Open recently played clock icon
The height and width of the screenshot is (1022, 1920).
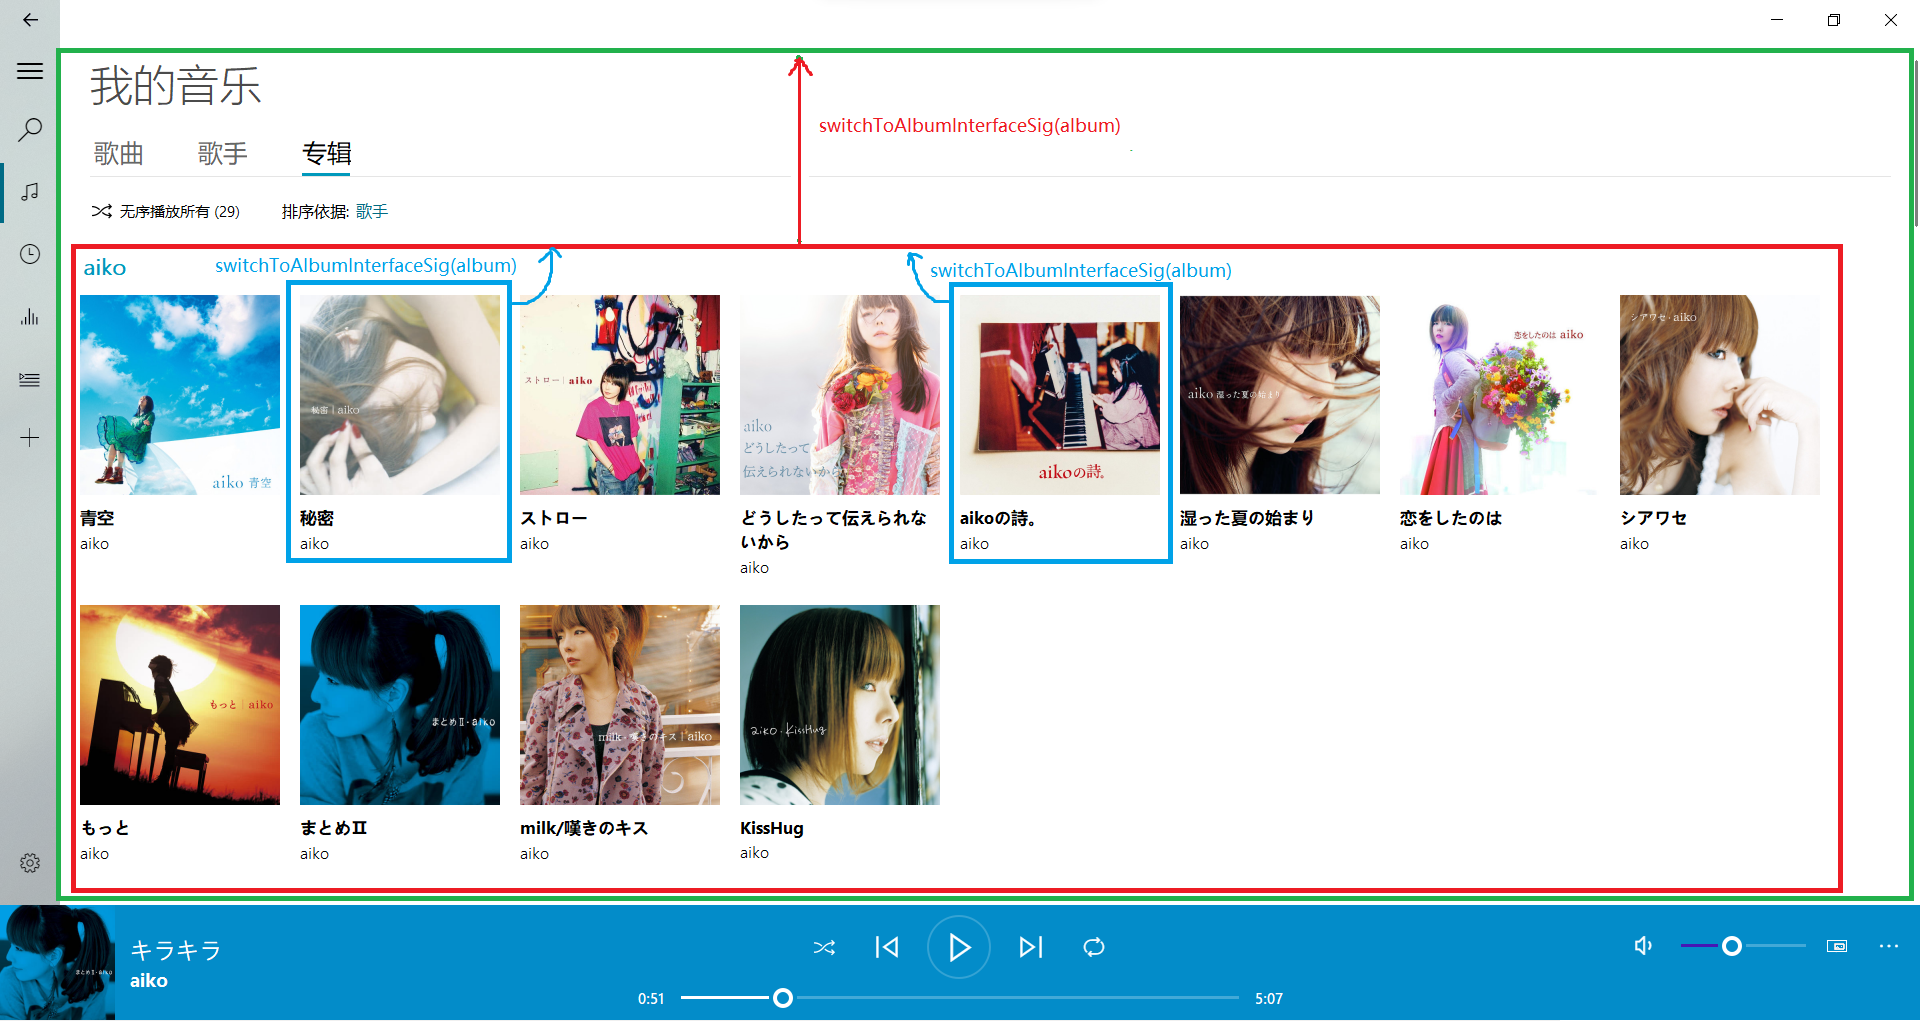[x=30, y=254]
